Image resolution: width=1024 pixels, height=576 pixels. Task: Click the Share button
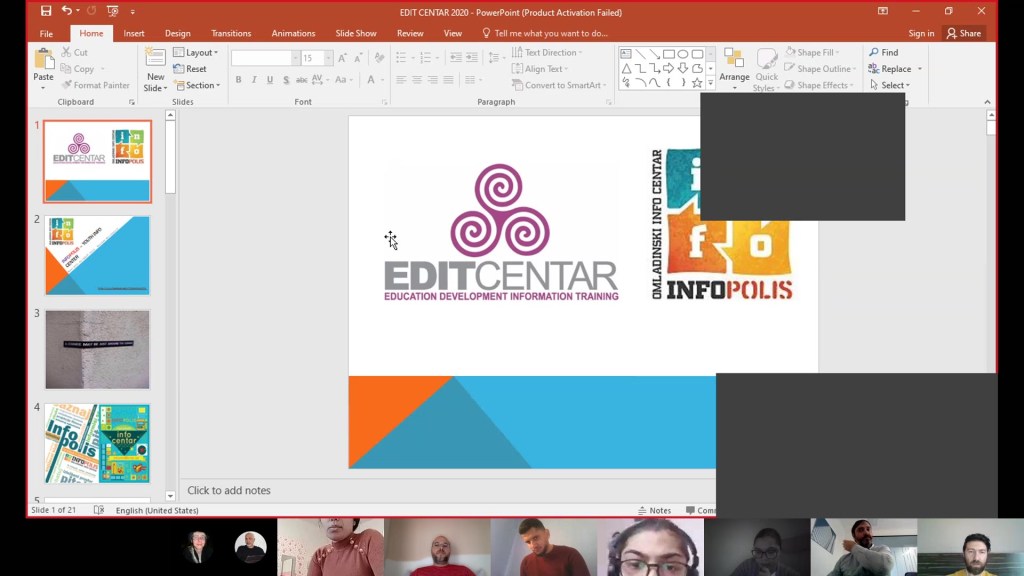pos(964,33)
